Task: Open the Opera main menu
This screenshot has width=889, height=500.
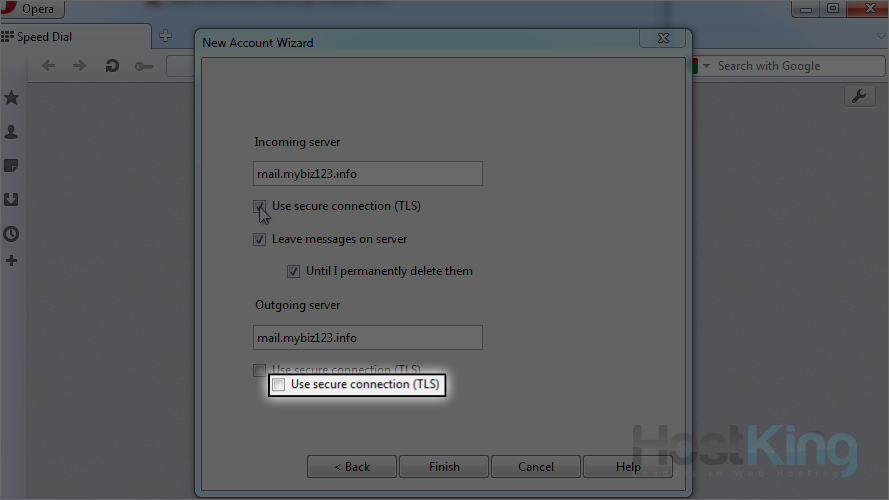Action: pyautogui.click(x=32, y=9)
